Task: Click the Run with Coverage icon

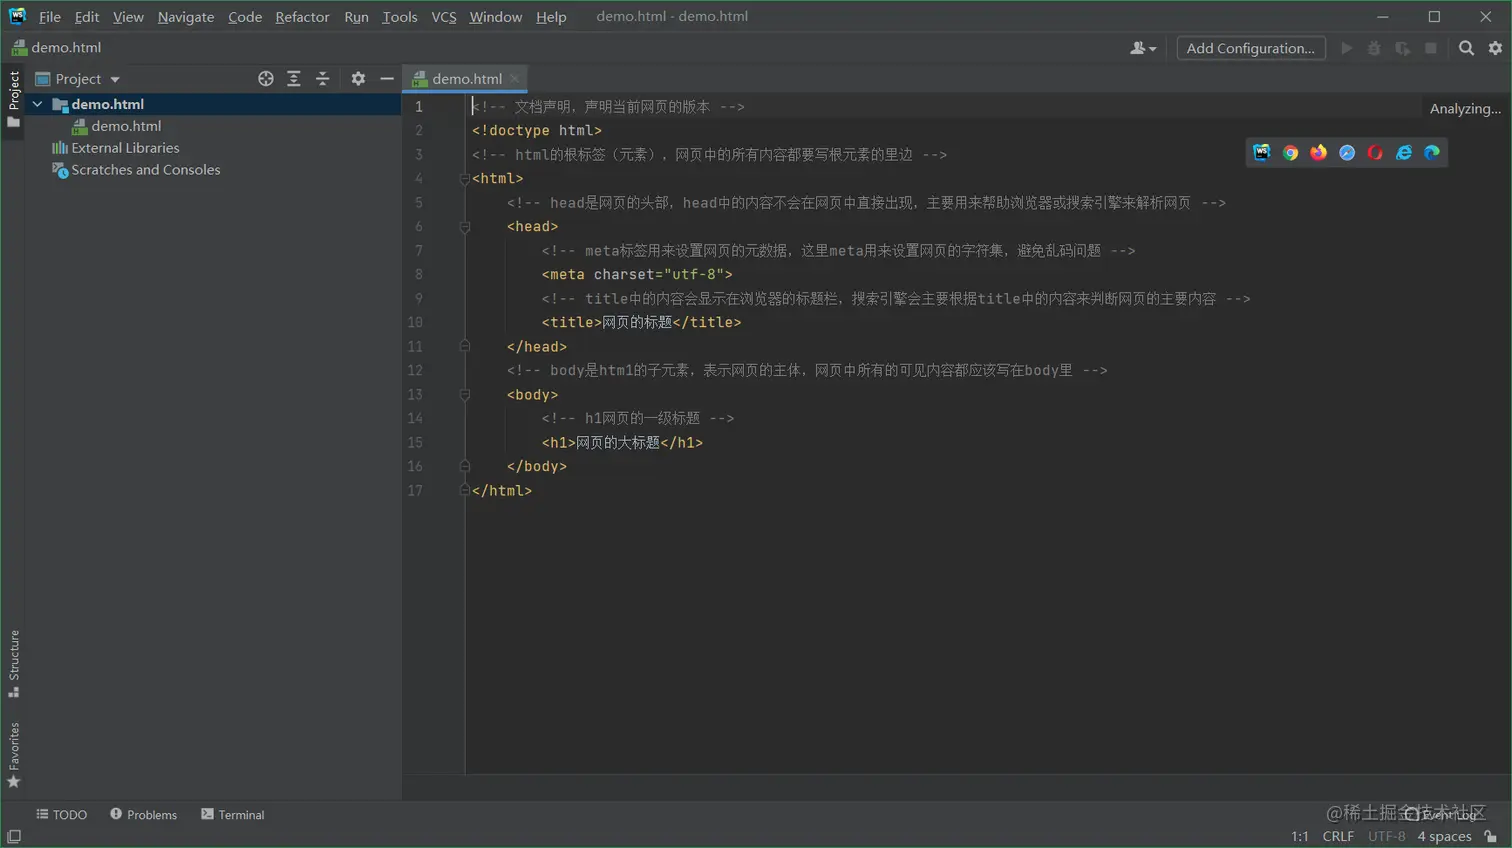Action: point(1403,48)
